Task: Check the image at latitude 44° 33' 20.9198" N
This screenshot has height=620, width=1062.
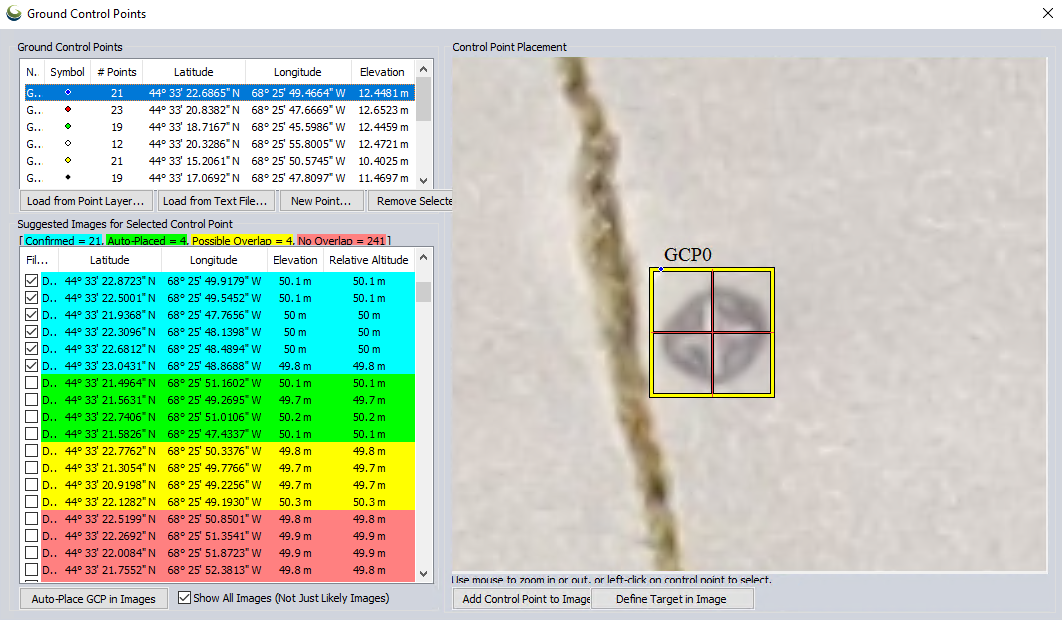Action: click(31, 484)
